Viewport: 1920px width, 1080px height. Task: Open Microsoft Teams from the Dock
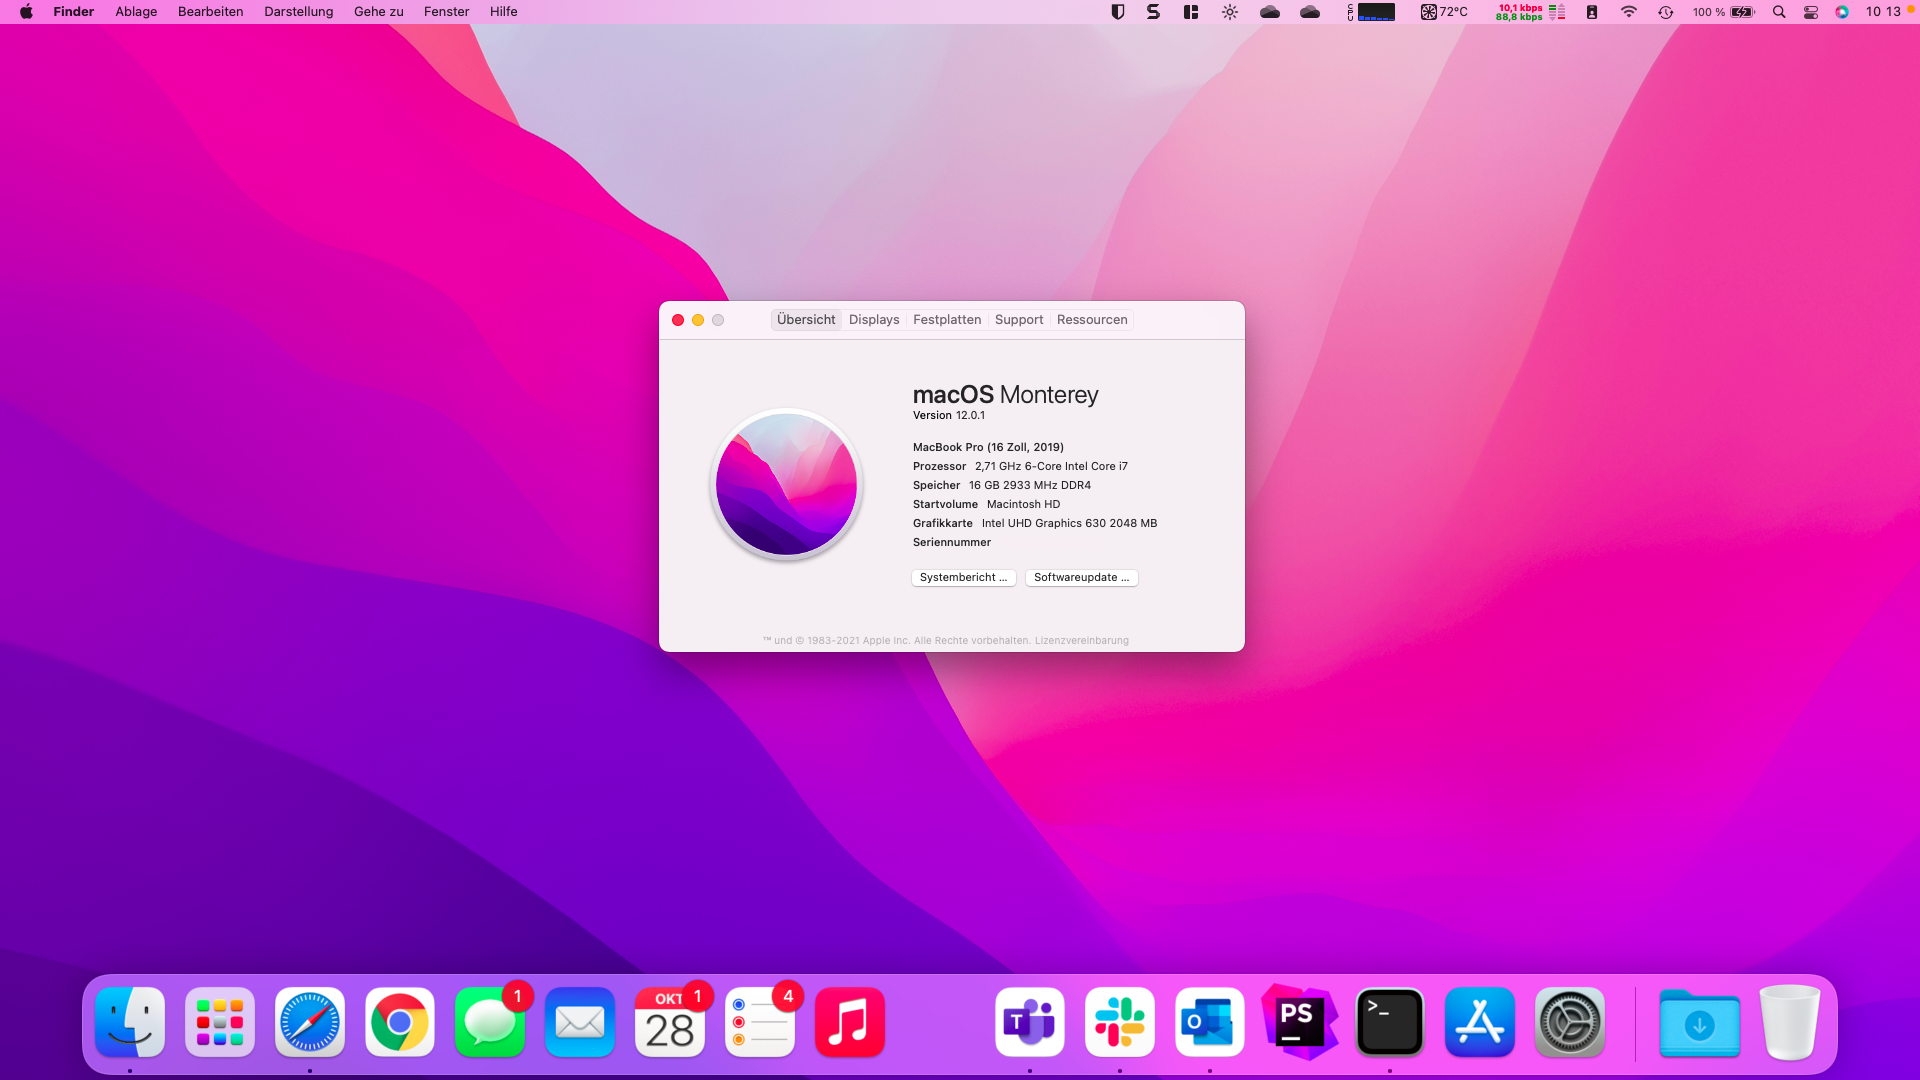1030,1022
